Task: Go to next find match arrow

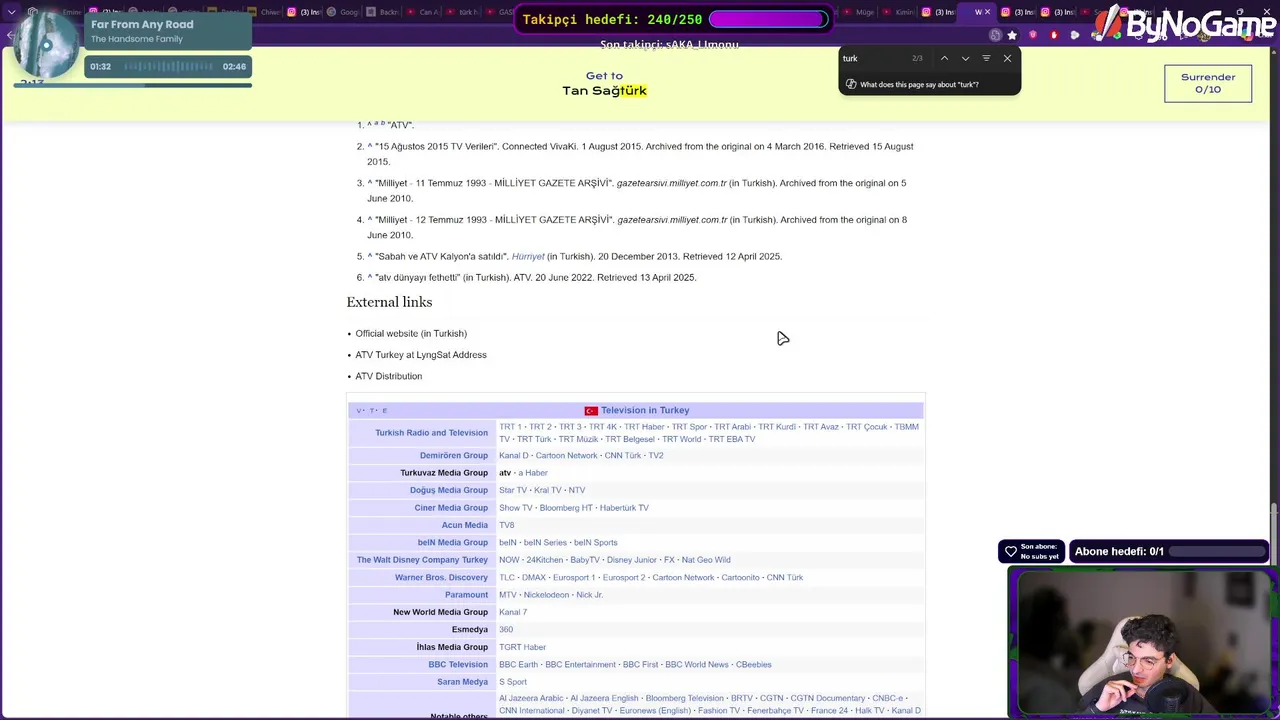Action: coord(965,58)
